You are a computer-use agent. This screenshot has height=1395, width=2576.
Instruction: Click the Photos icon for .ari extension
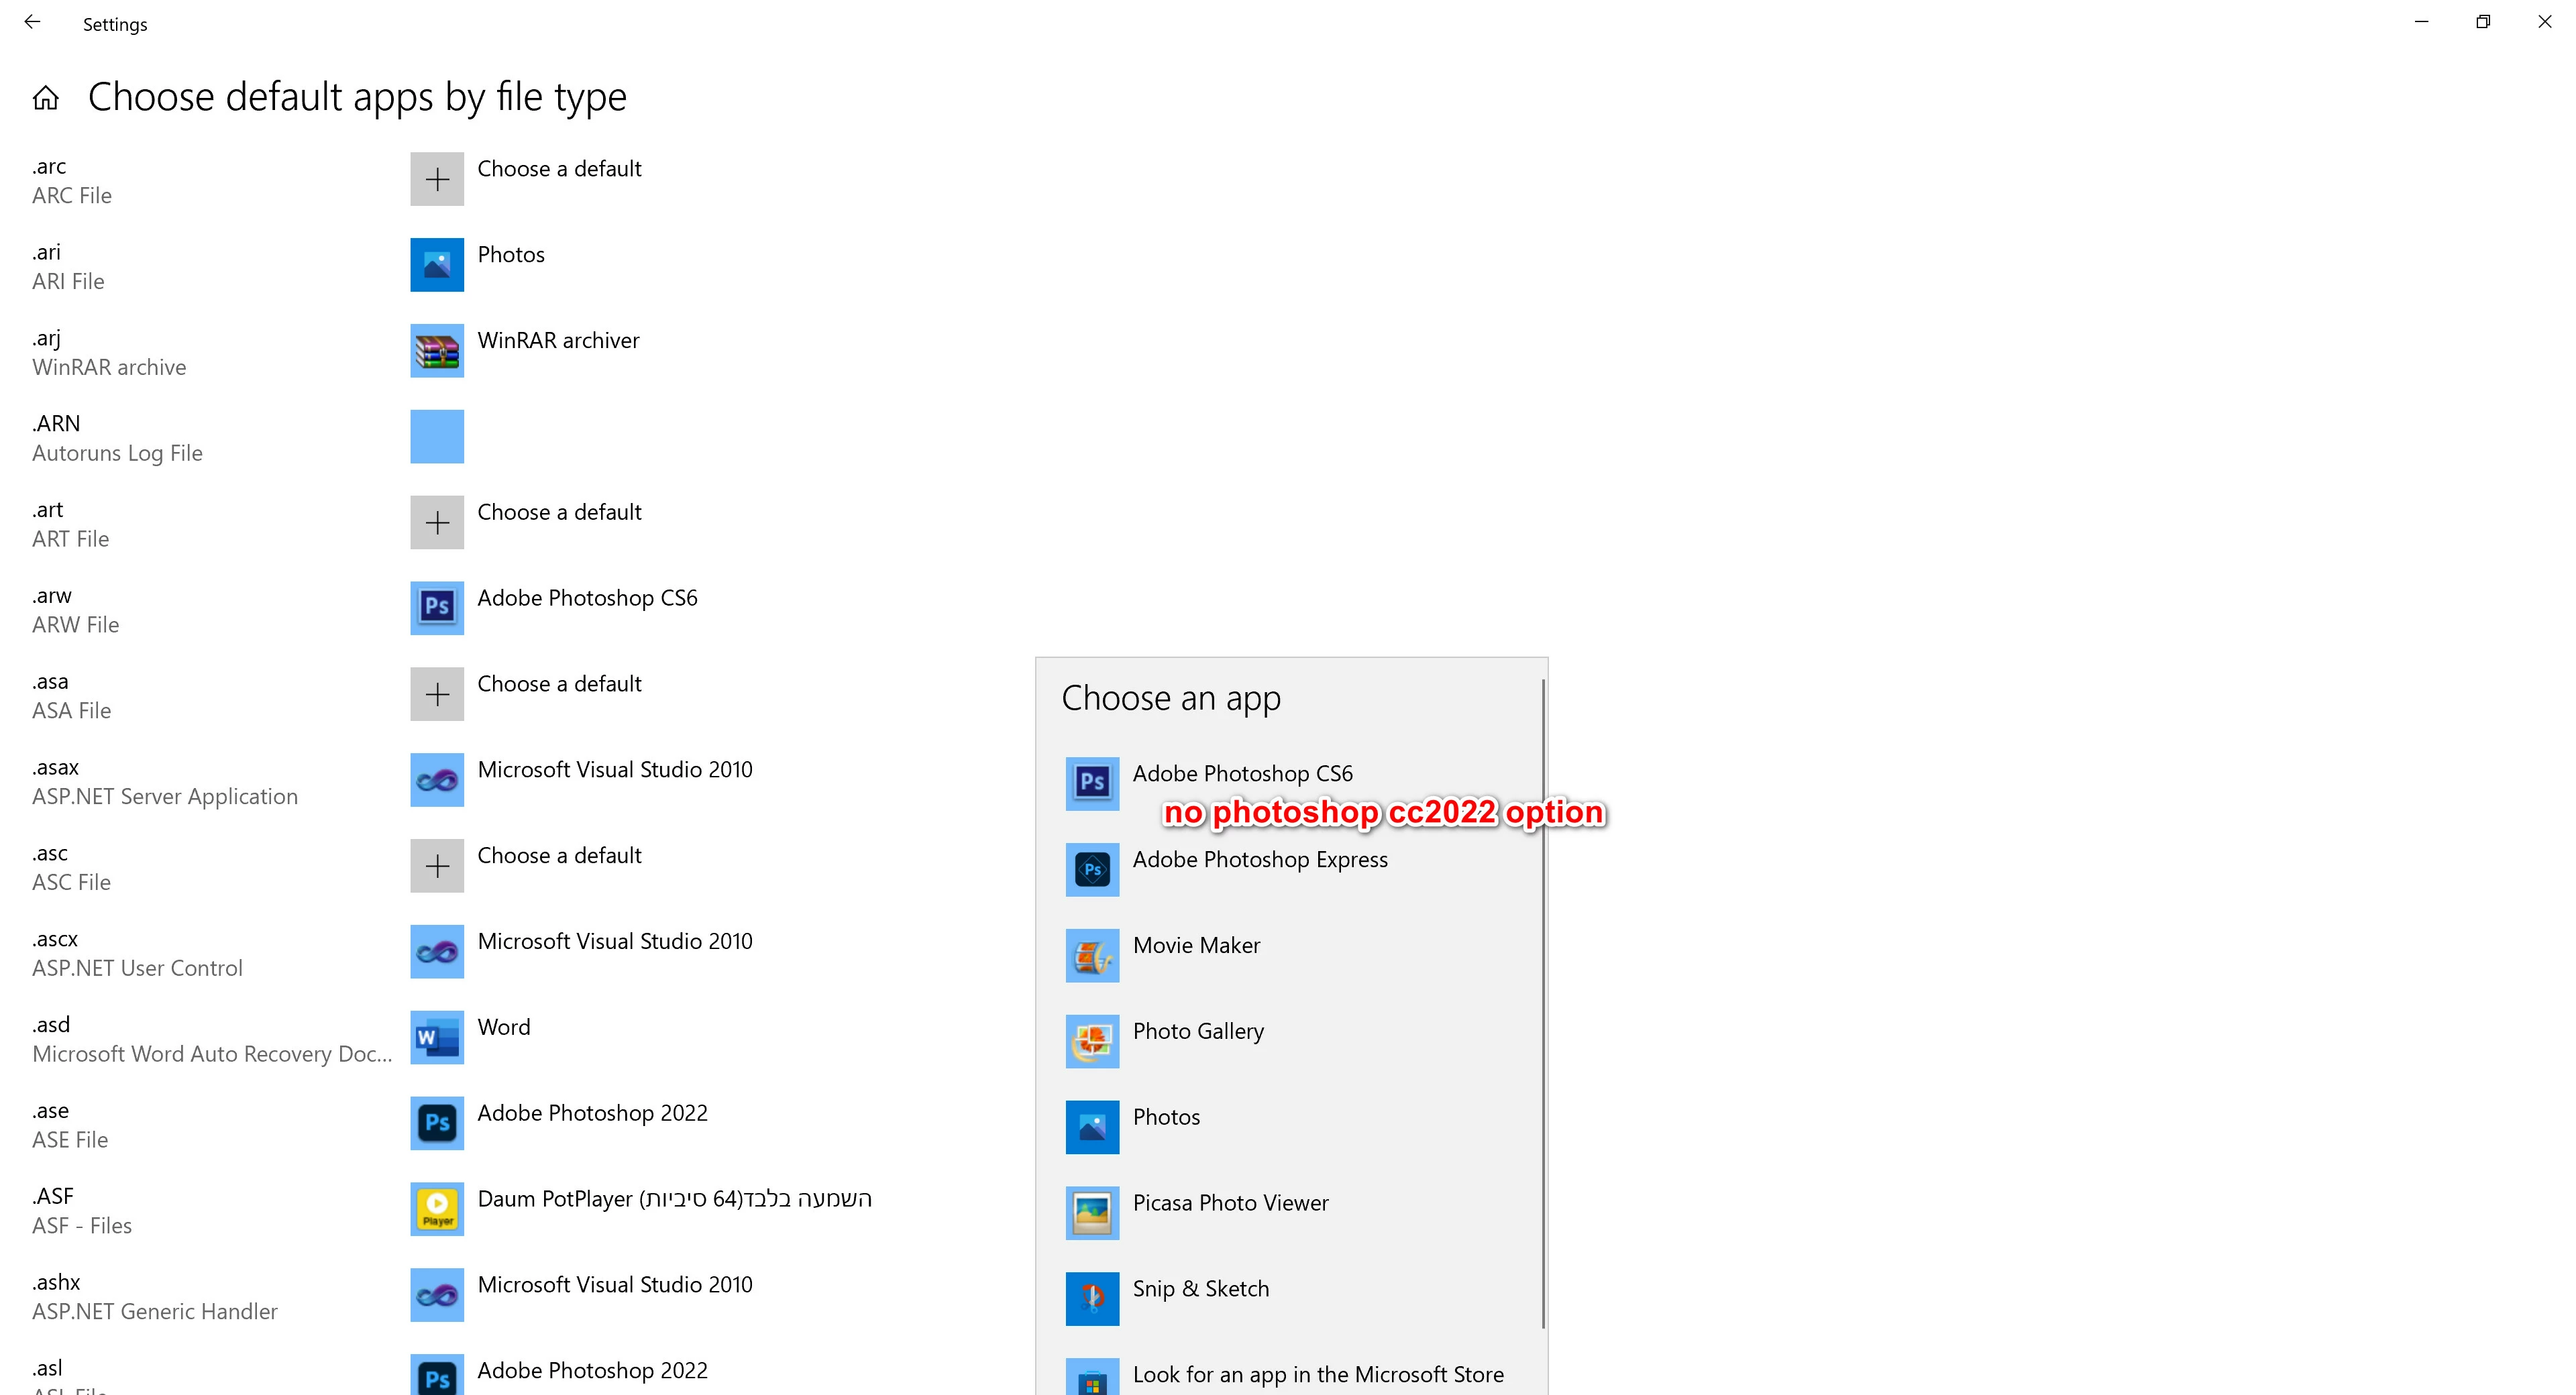(437, 265)
